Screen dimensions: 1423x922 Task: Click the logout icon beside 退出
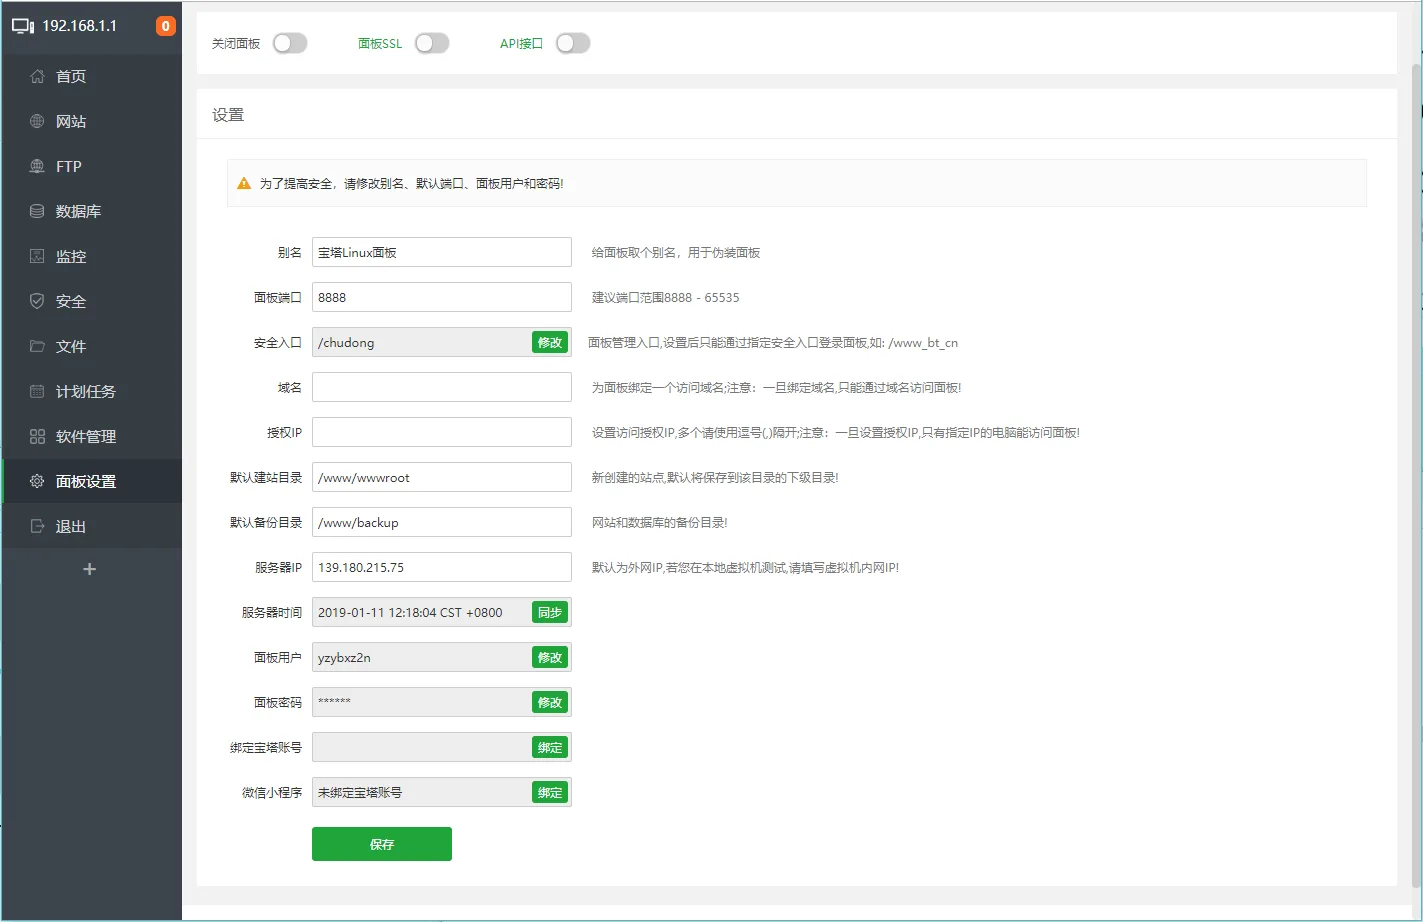37,526
